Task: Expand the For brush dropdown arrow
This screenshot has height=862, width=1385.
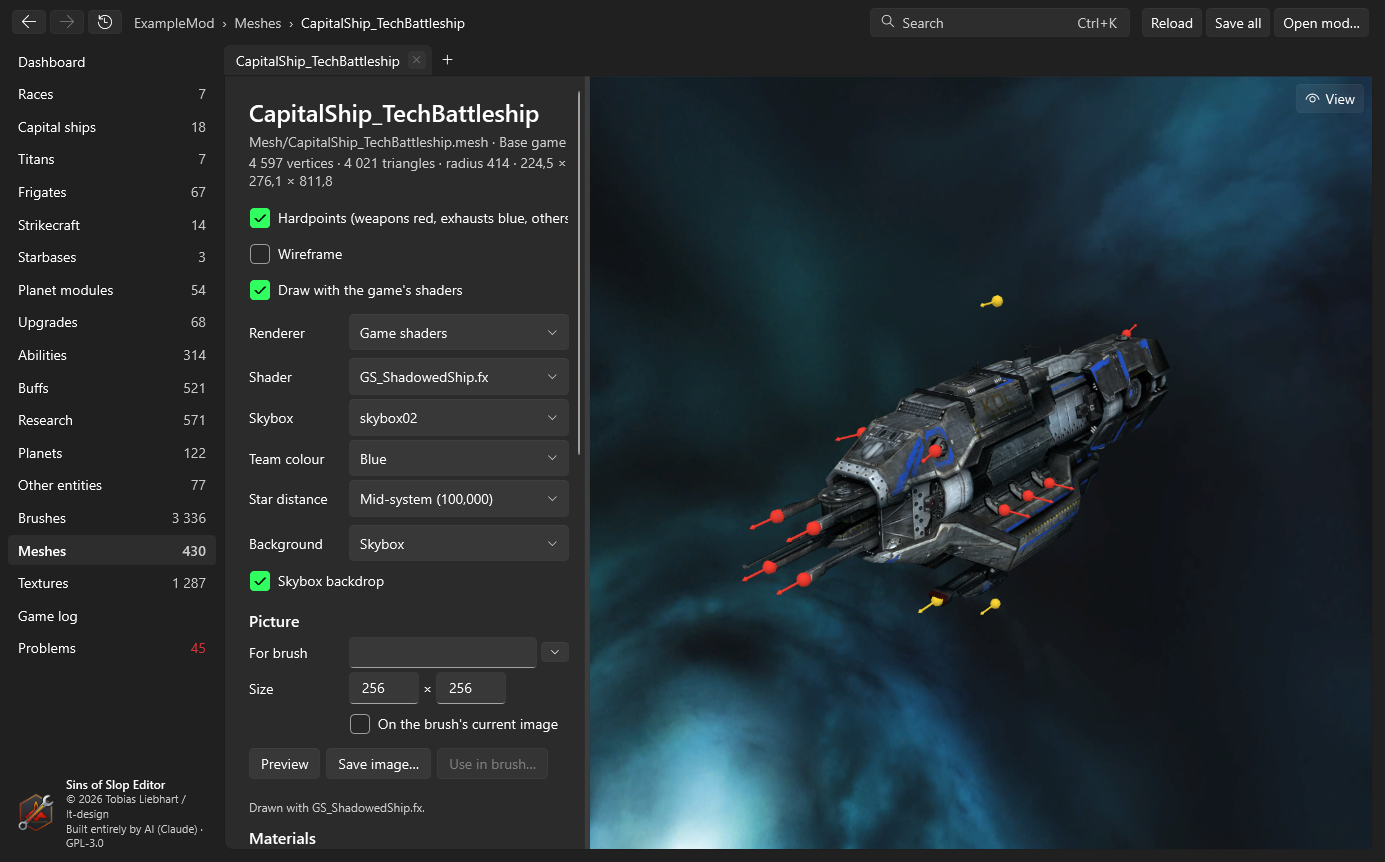Action: [555, 652]
